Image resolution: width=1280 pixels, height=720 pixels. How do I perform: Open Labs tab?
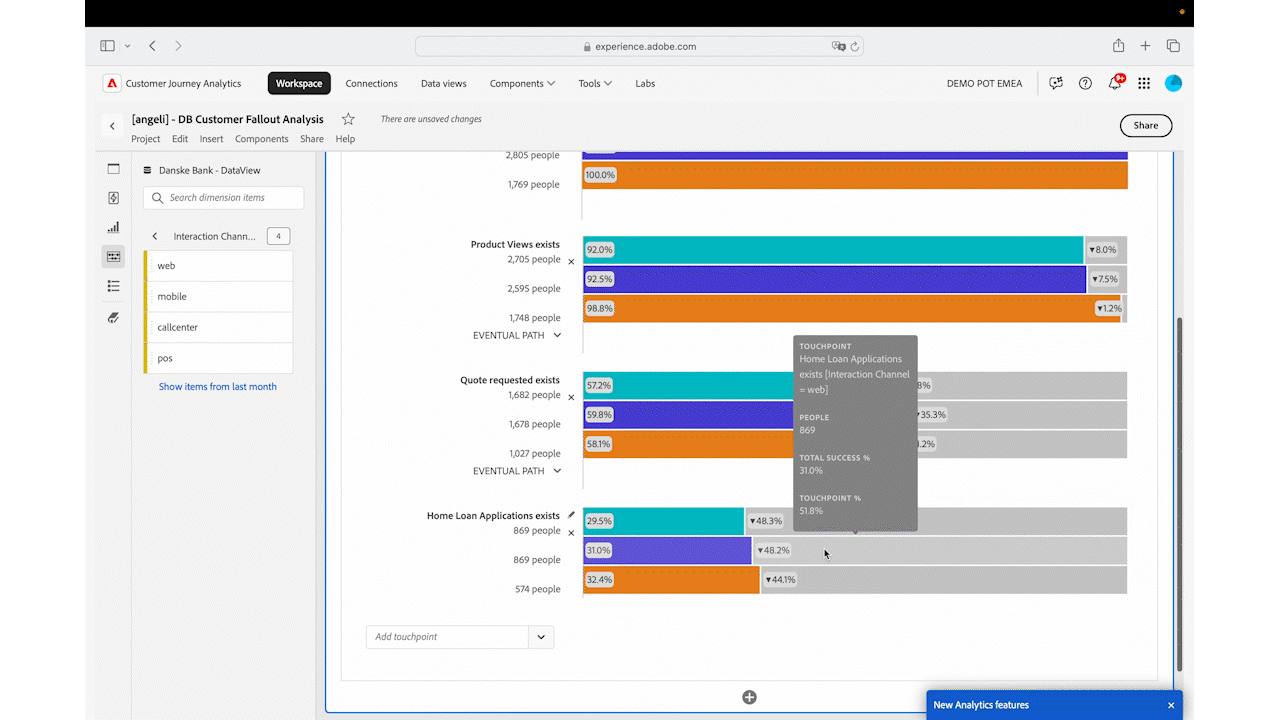click(645, 84)
